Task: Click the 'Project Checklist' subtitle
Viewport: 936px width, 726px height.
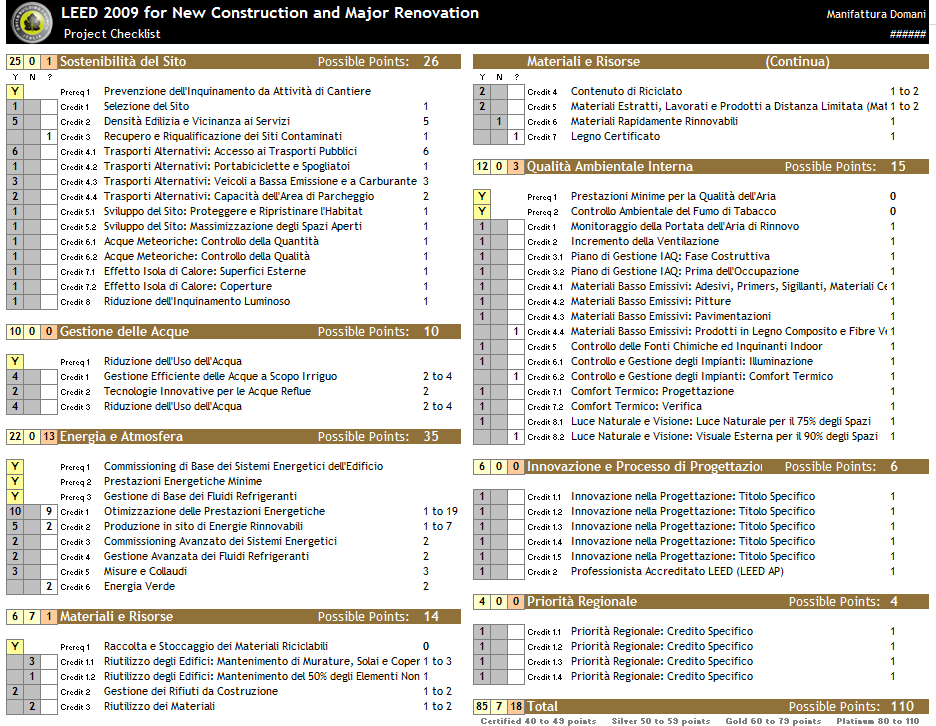Action: (x=112, y=34)
